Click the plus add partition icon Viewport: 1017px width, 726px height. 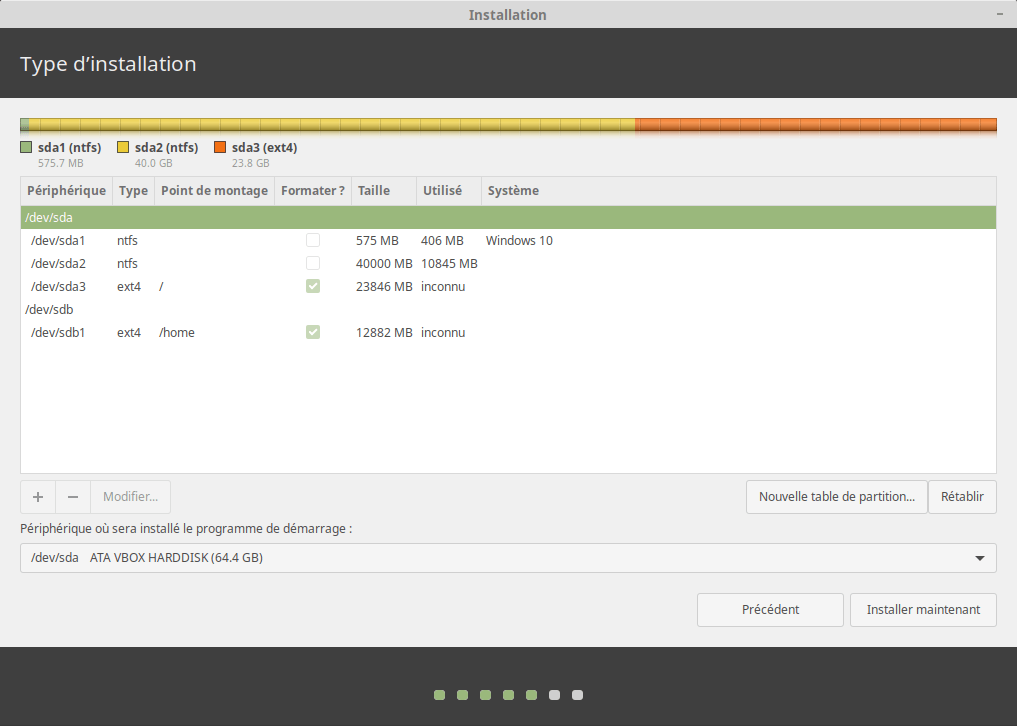tap(38, 497)
